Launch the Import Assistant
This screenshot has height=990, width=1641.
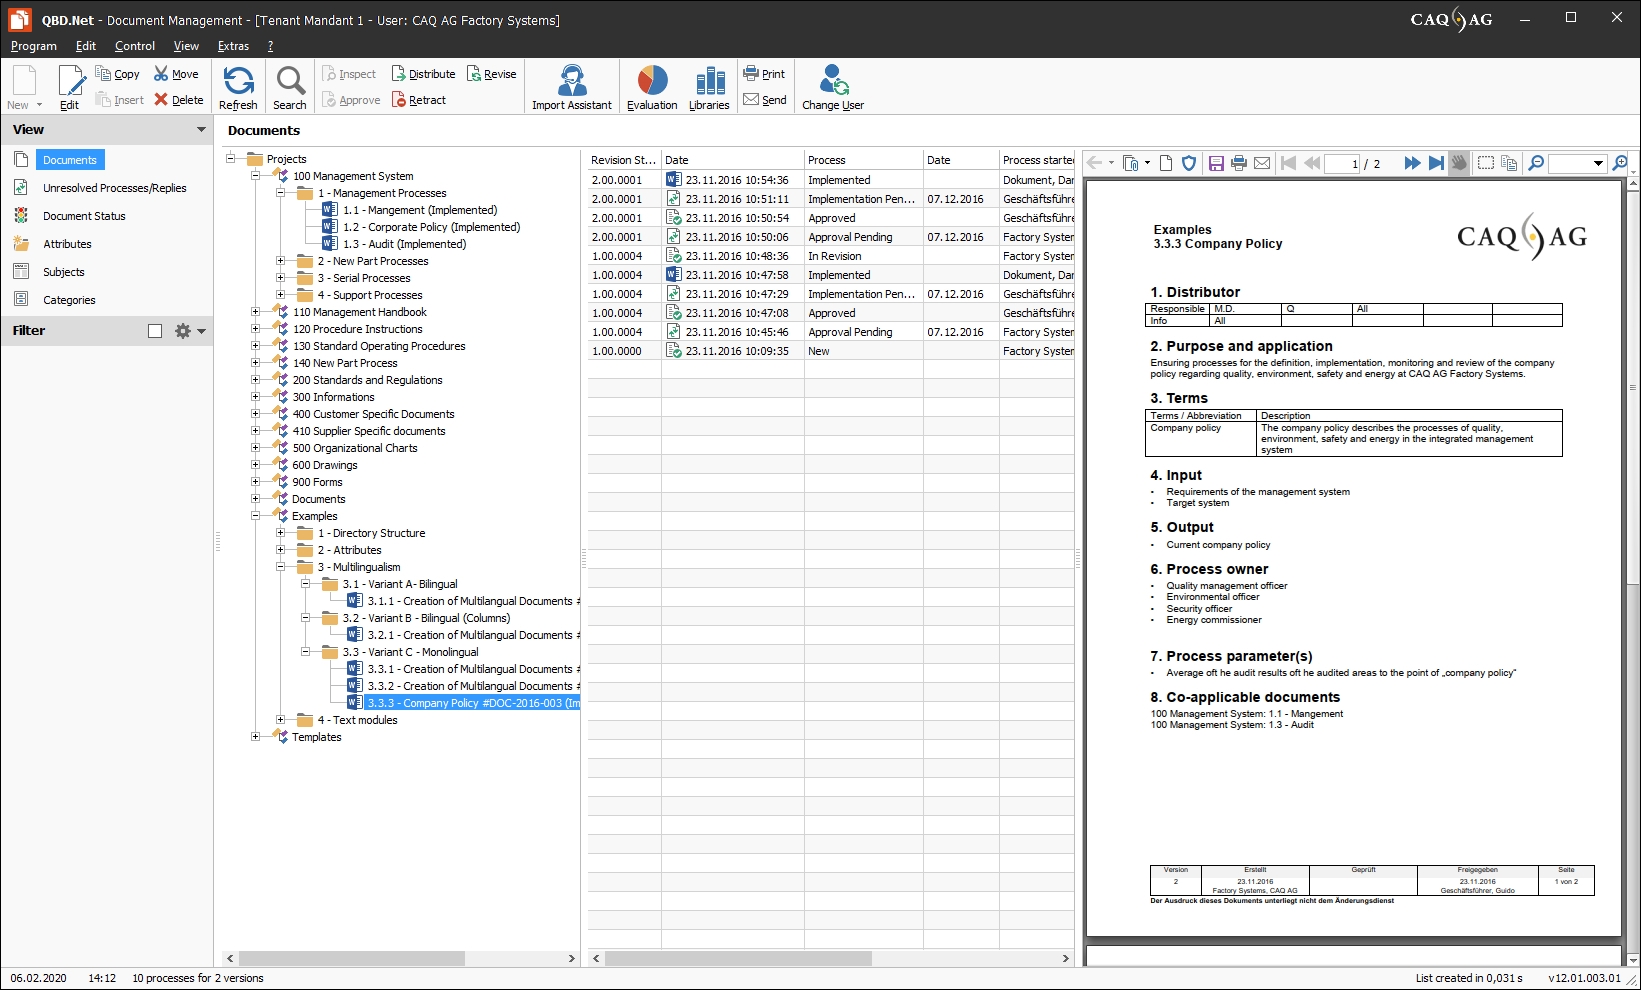coord(571,82)
